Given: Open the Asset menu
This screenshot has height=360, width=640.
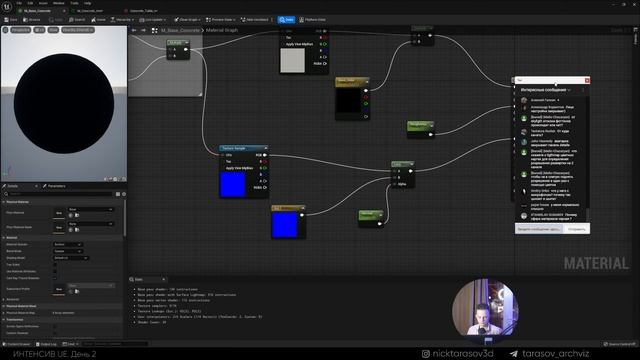Looking at the screenshot, I should coord(43,3).
